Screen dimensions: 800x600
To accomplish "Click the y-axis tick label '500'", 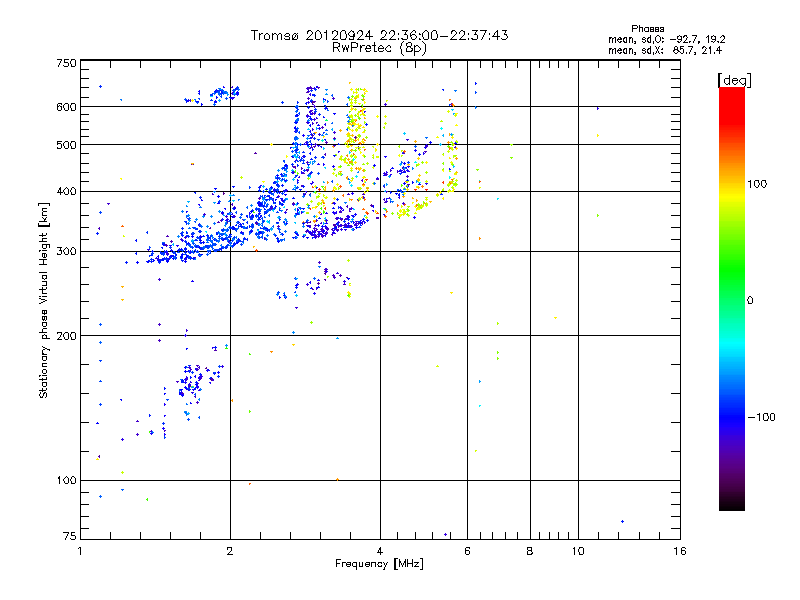I will coord(66,145).
